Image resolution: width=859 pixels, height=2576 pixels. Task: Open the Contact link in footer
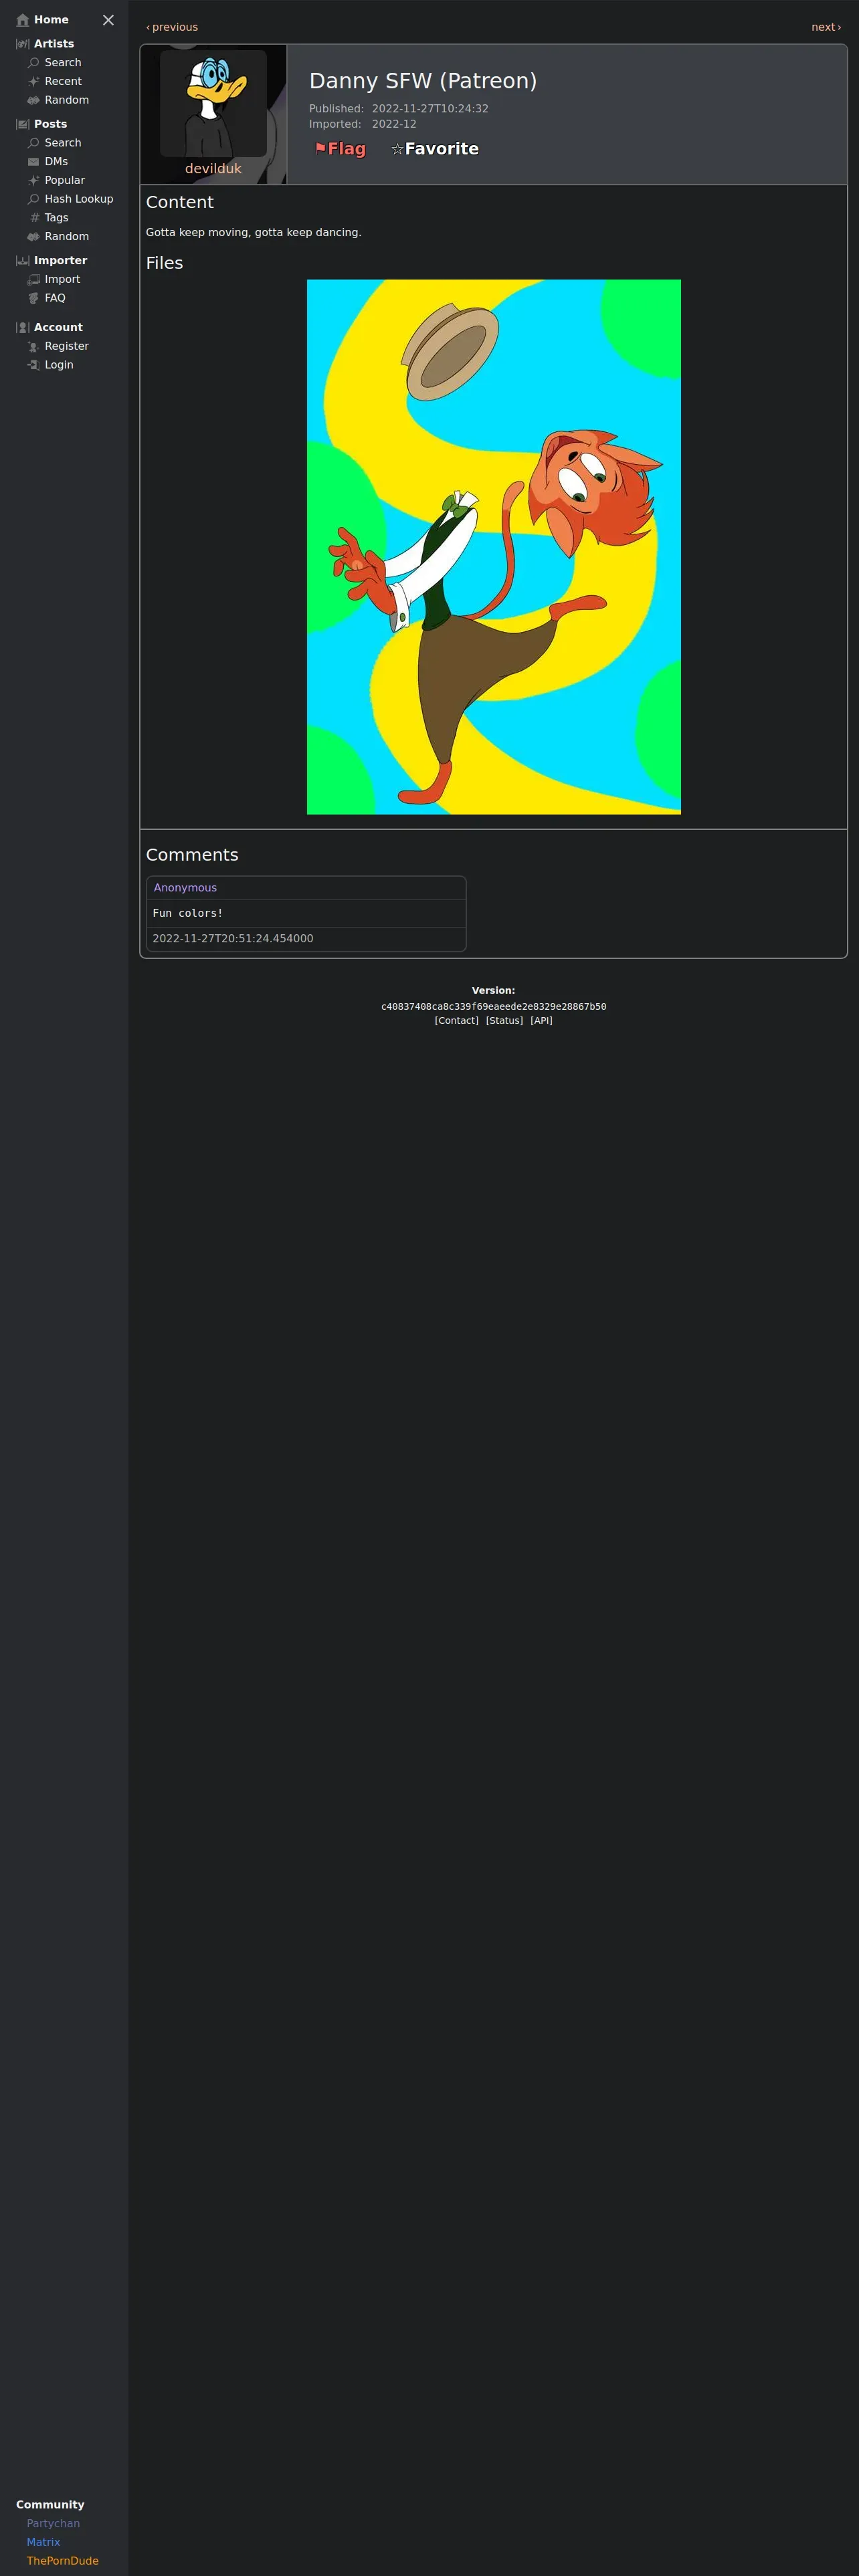coord(457,1021)
